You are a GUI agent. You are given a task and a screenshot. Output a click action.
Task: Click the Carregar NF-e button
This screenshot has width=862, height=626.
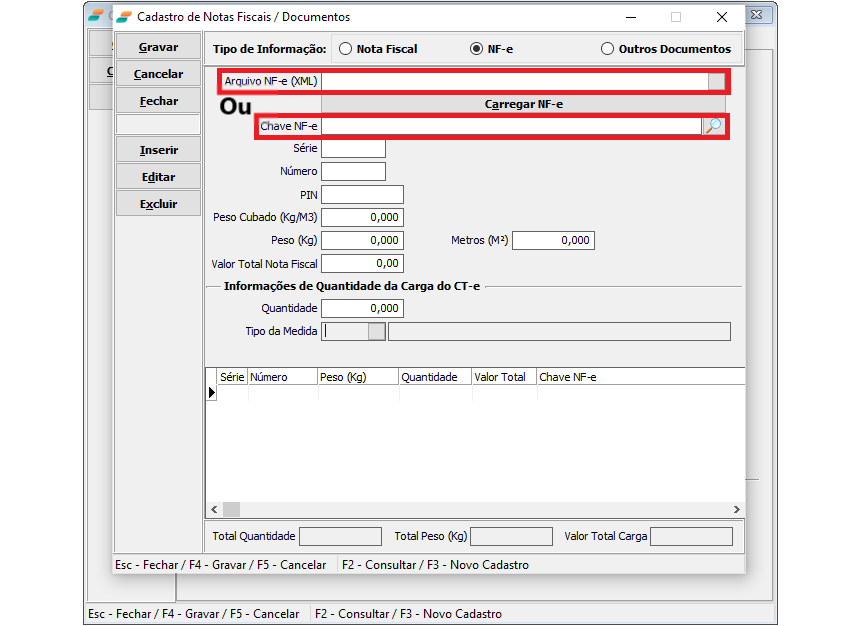click(x=523, y=104)
